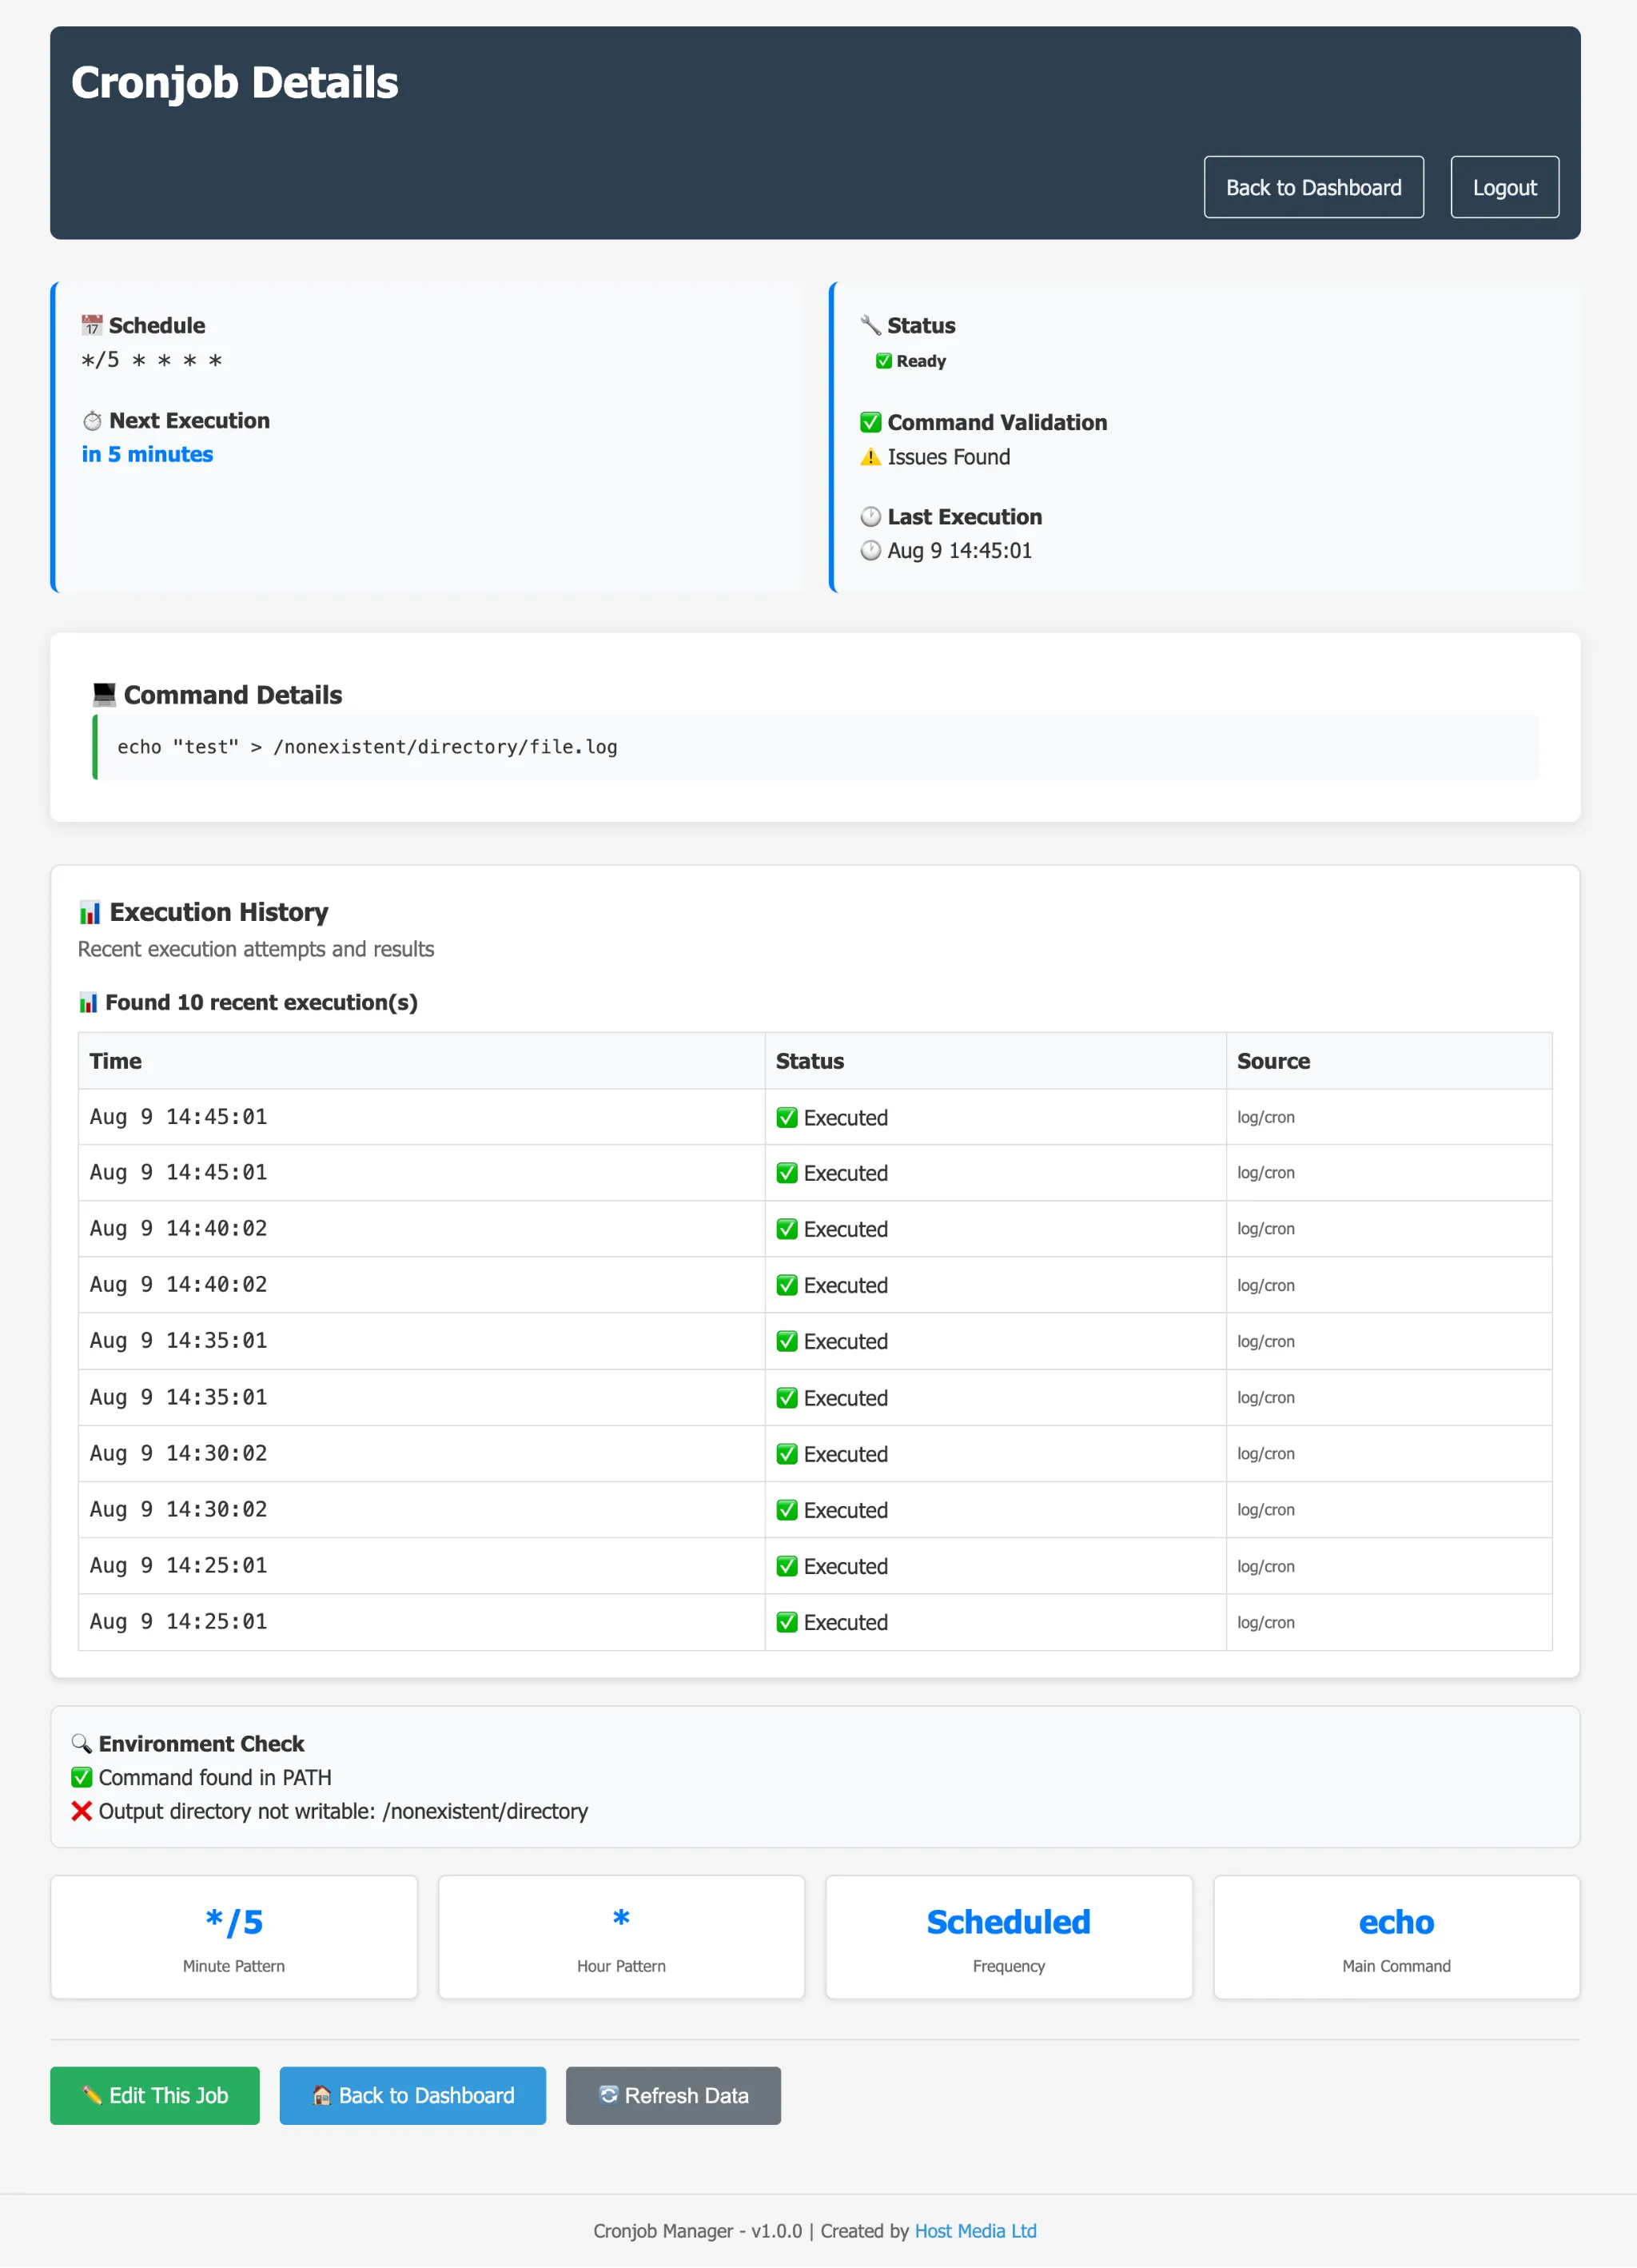The image size is (1637, 2268).
Task: Click the clock icon next to Last Execution
Action: click(870, 517)
